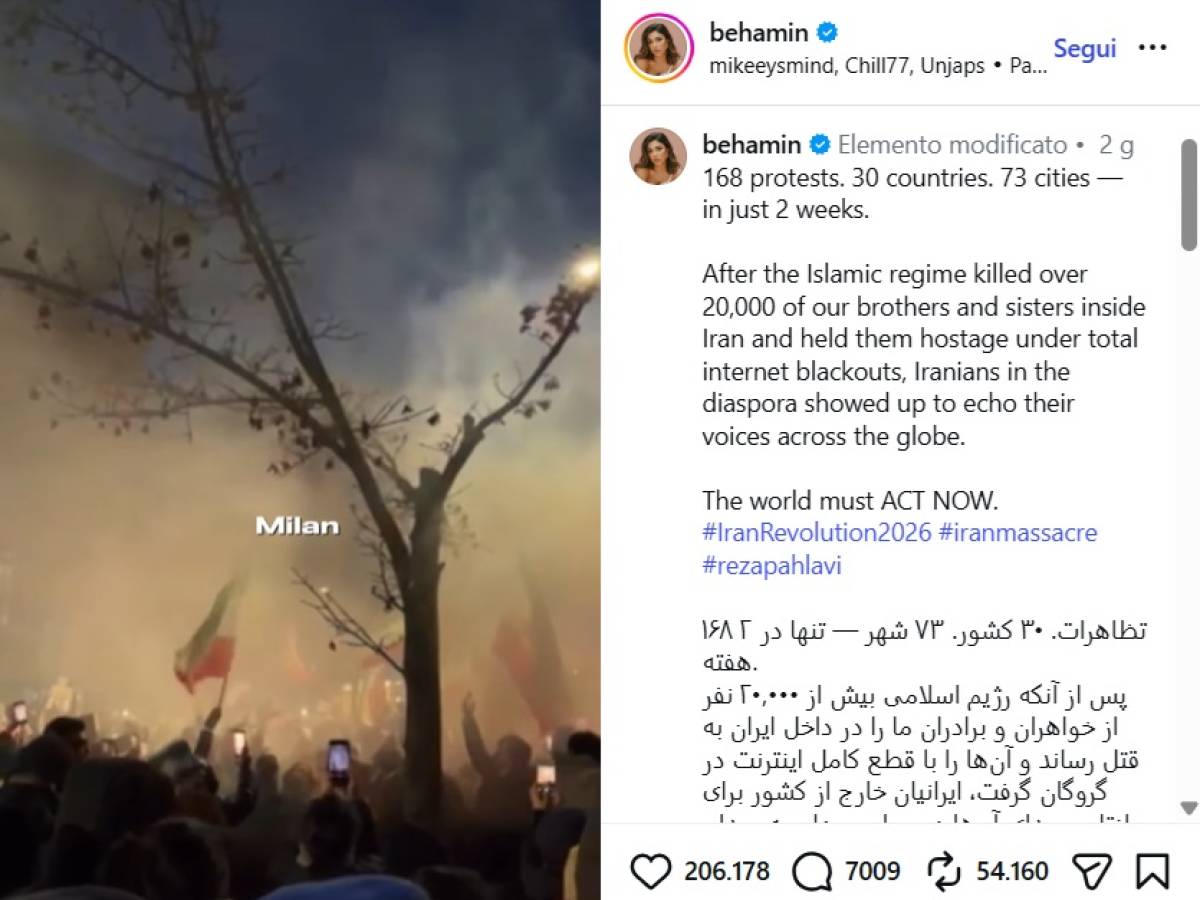
Task: Open the #iranmassacre hashtag
Action: point(1018,532)
